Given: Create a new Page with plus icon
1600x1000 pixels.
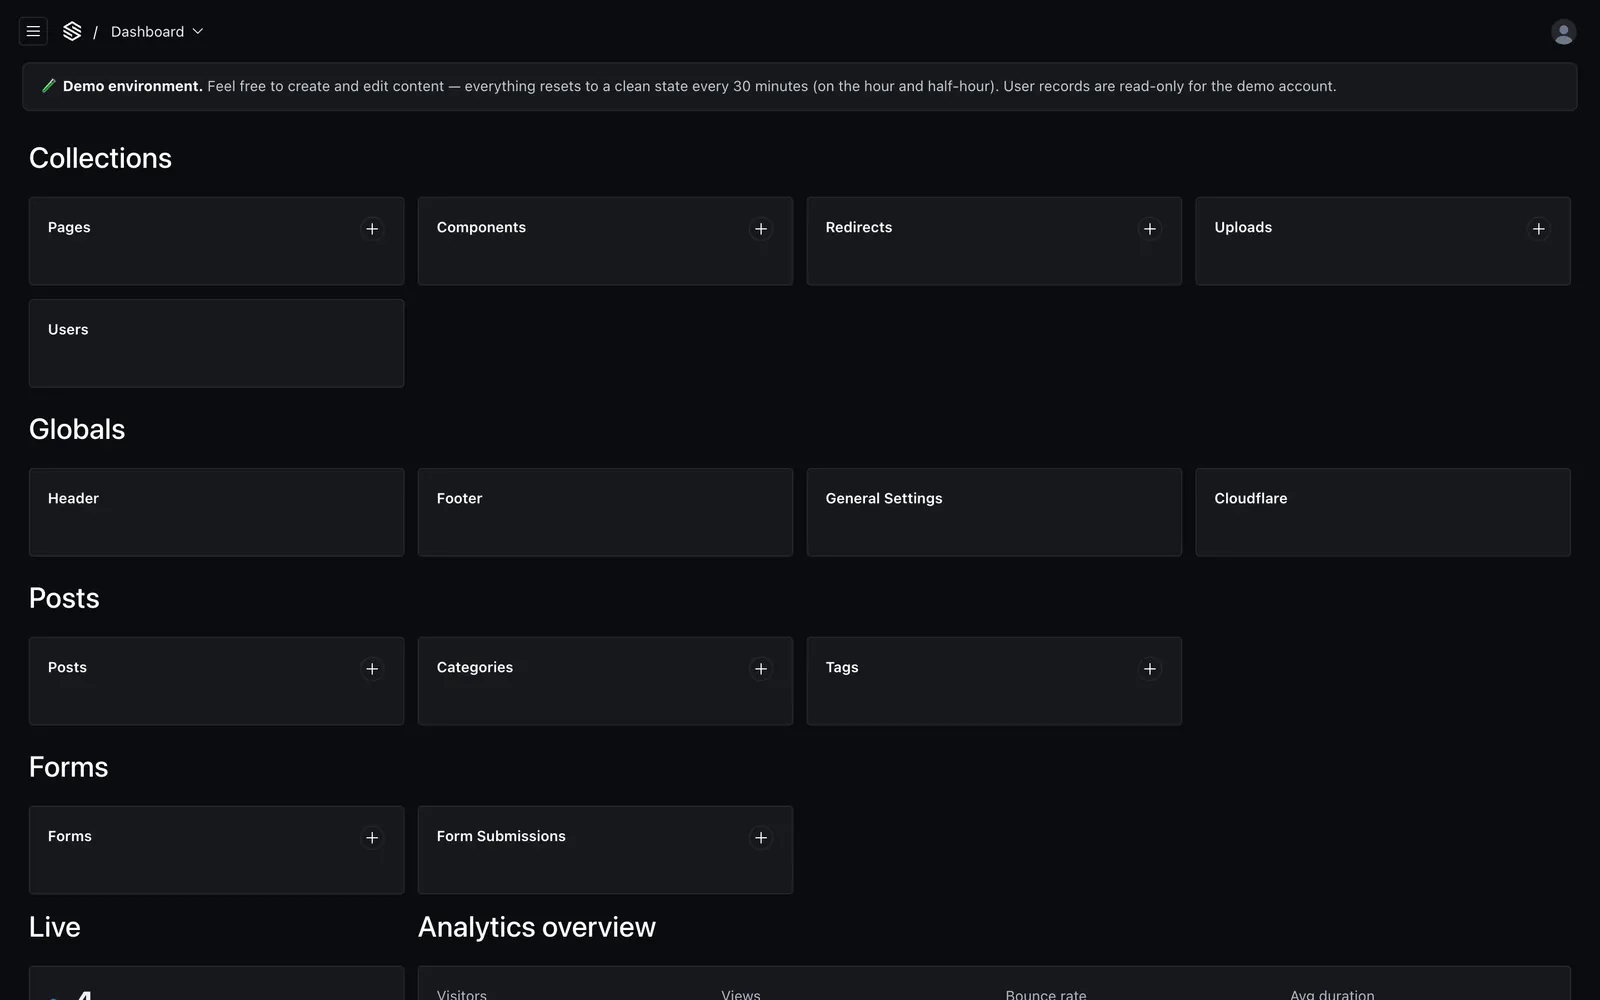Looking at the screenshot, I should pos(372,229).
